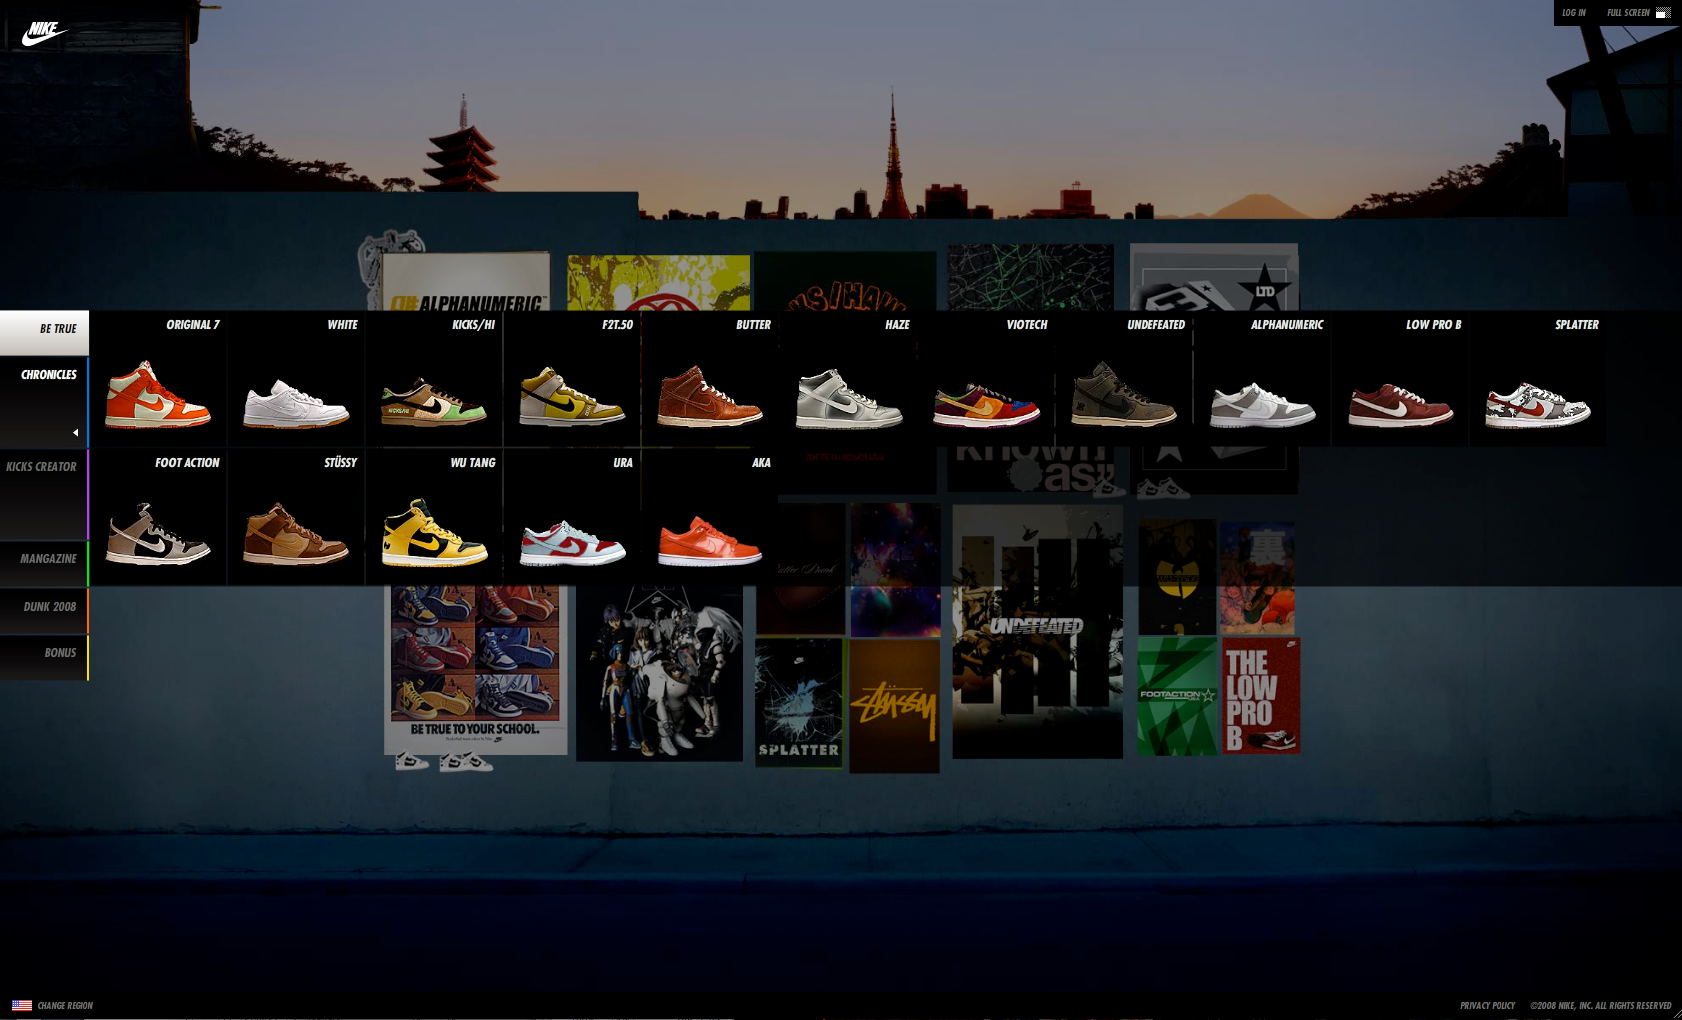Select the Alphanumeric grey-white shoe
This screenshot has height=1020, width=1682.
point(1262,404)
